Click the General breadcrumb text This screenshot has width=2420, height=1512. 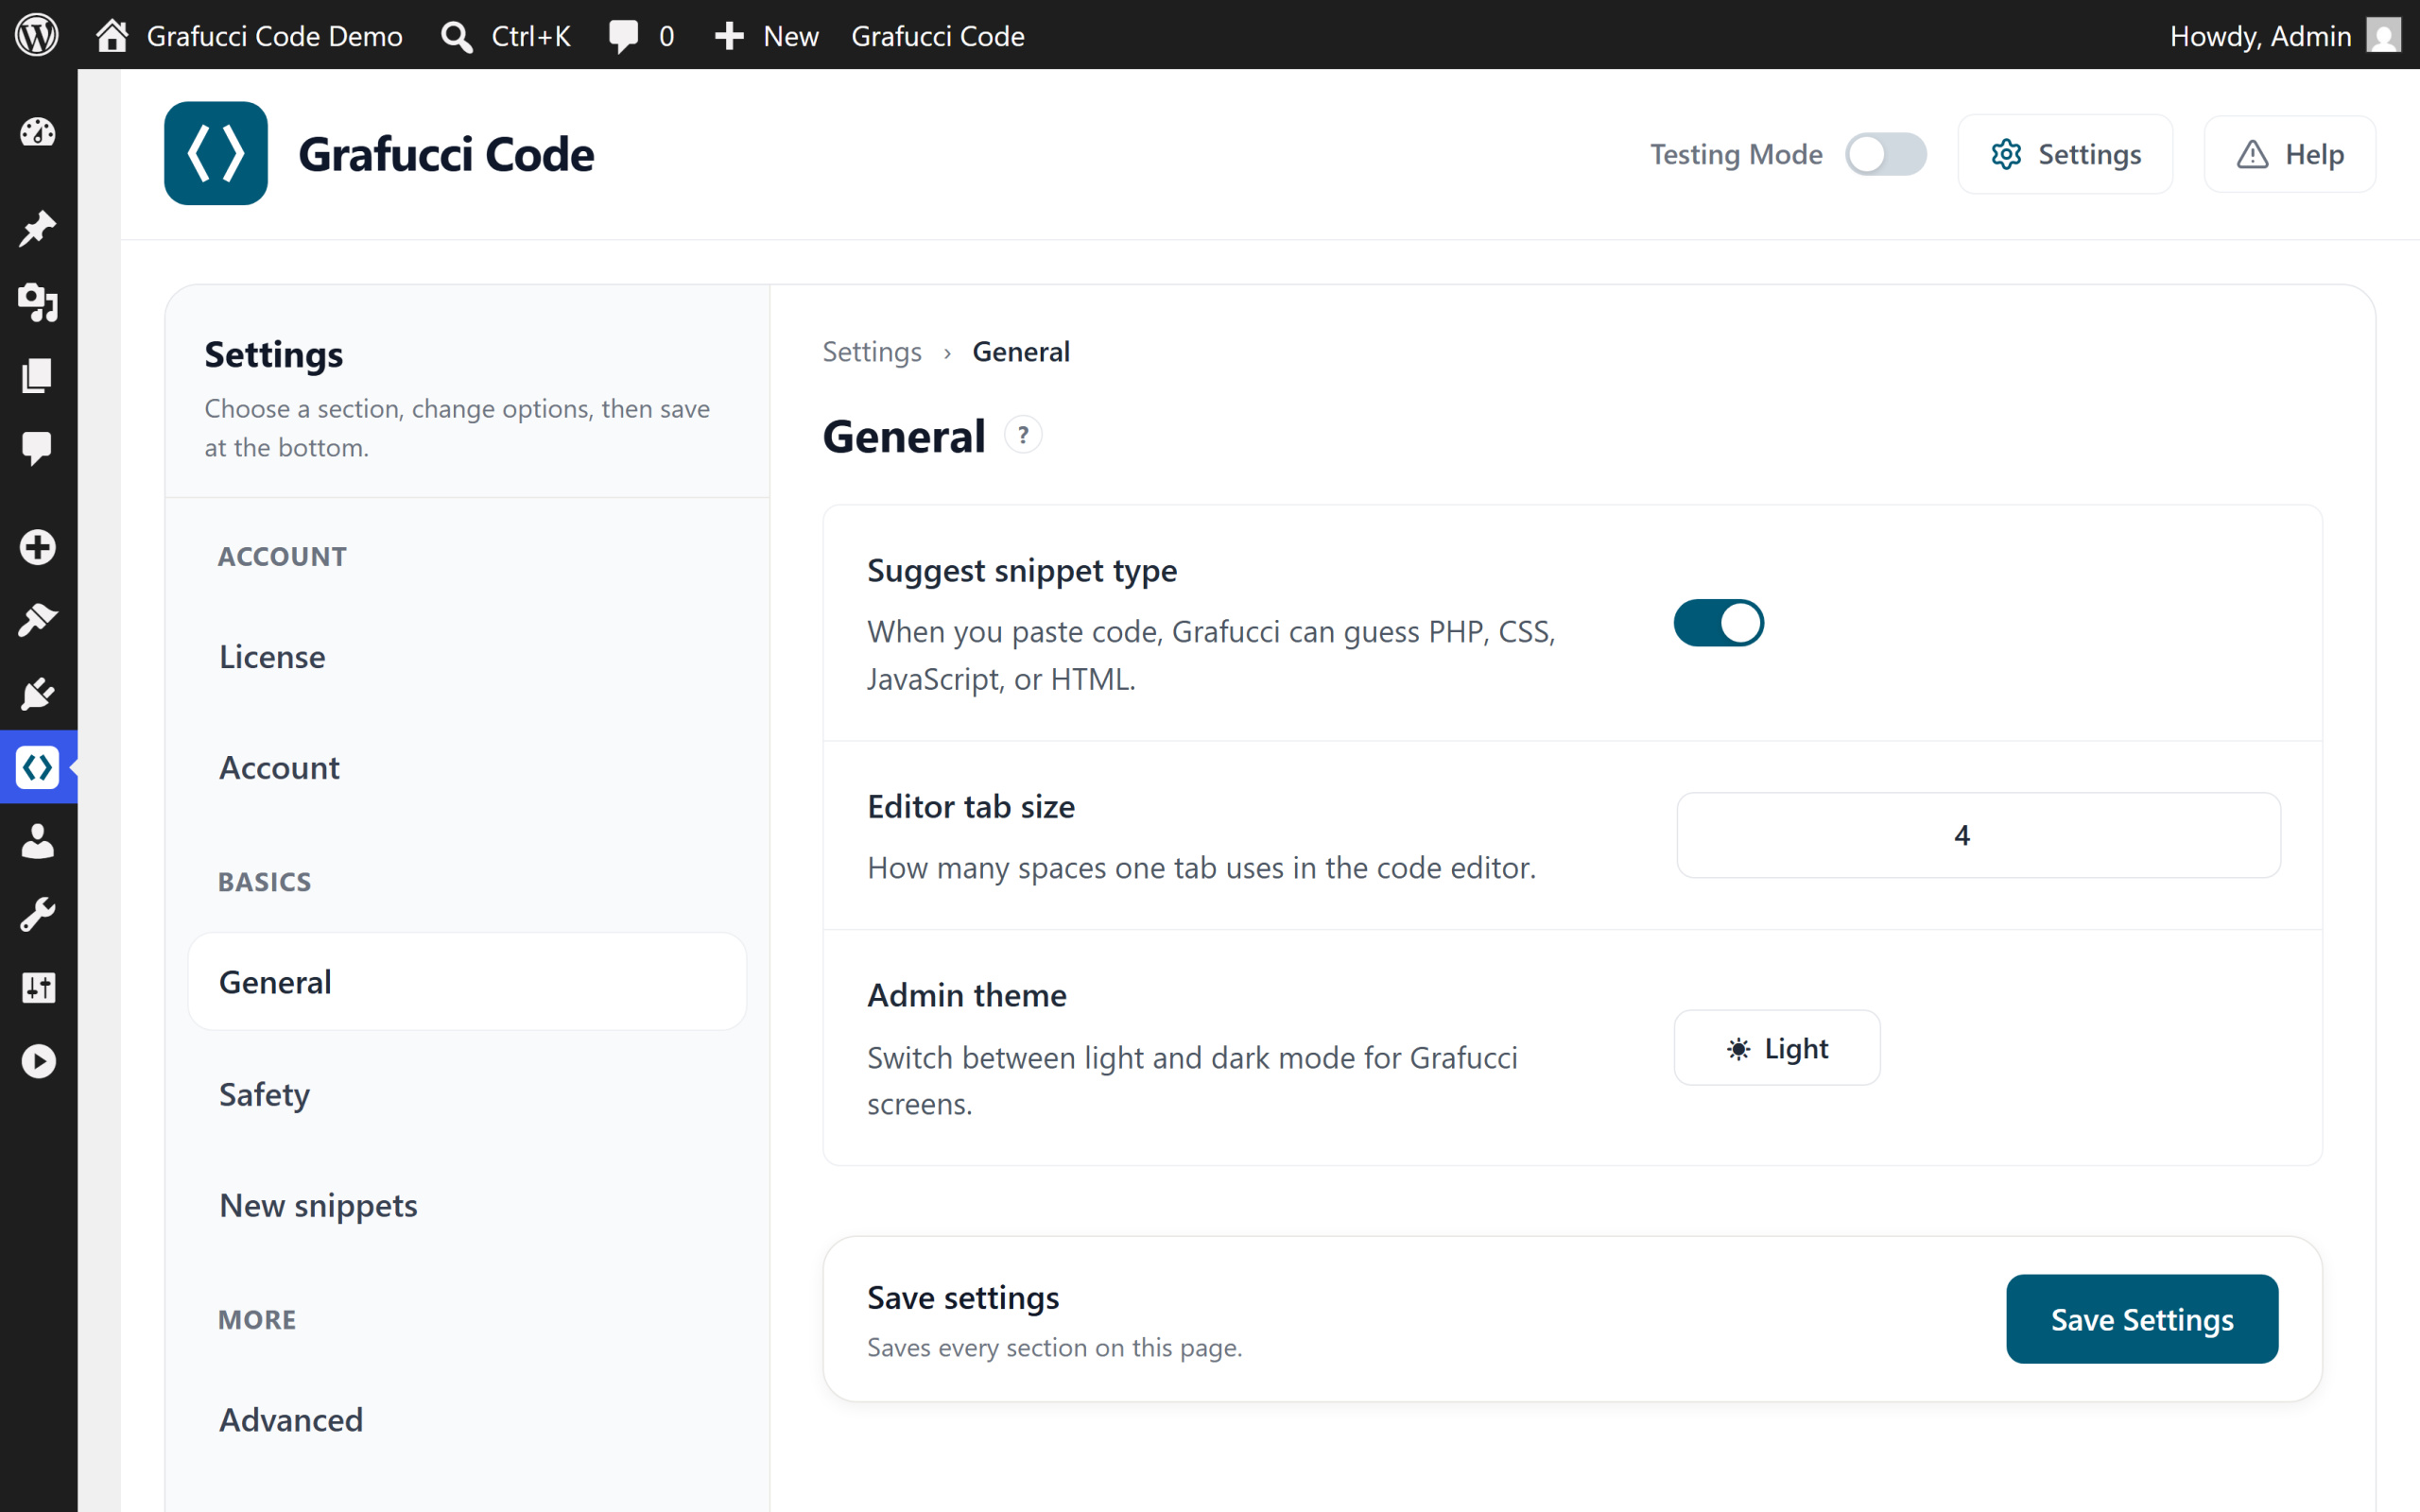coord(1021,352)
